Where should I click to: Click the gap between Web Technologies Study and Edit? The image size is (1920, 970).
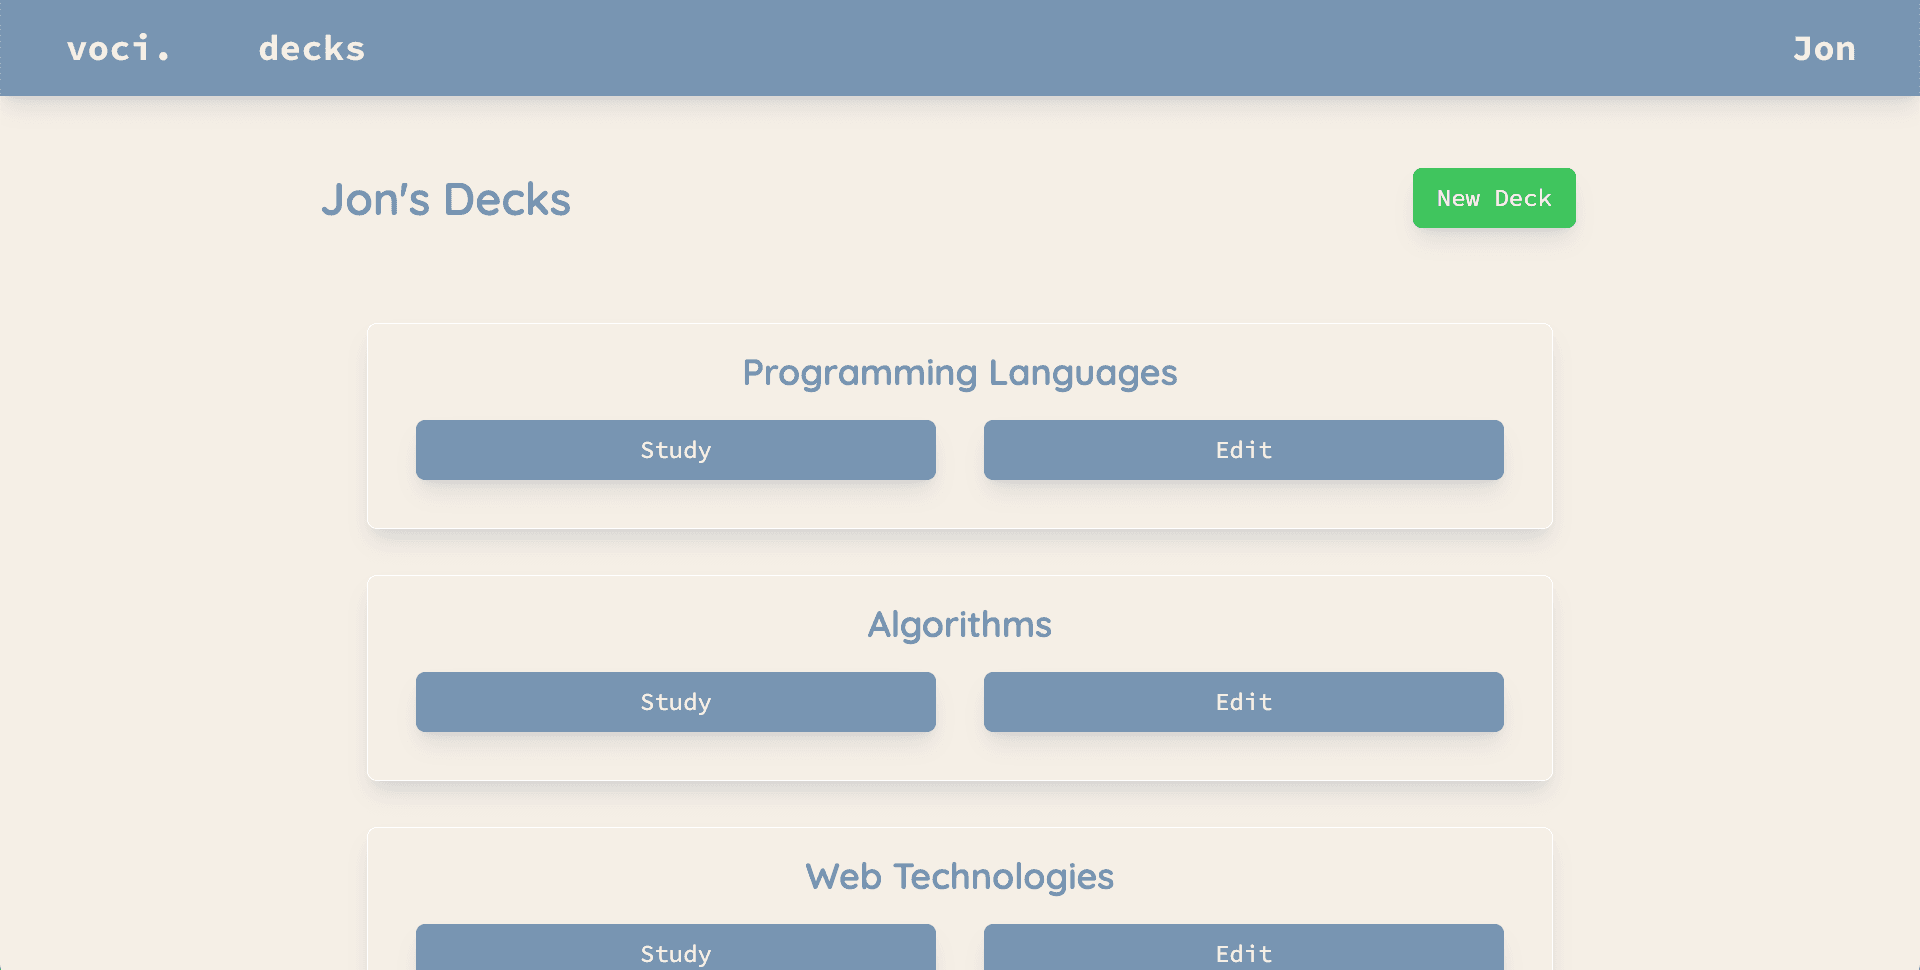960,950
